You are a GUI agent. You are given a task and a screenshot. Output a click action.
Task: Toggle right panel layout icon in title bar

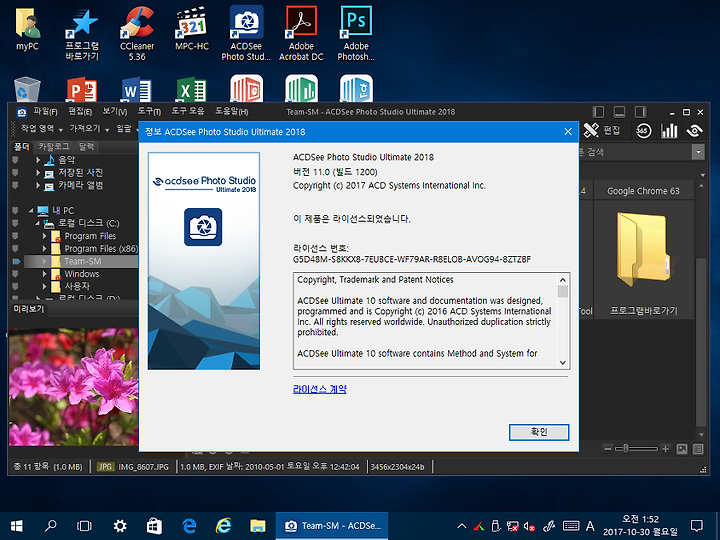pos(641,112)
